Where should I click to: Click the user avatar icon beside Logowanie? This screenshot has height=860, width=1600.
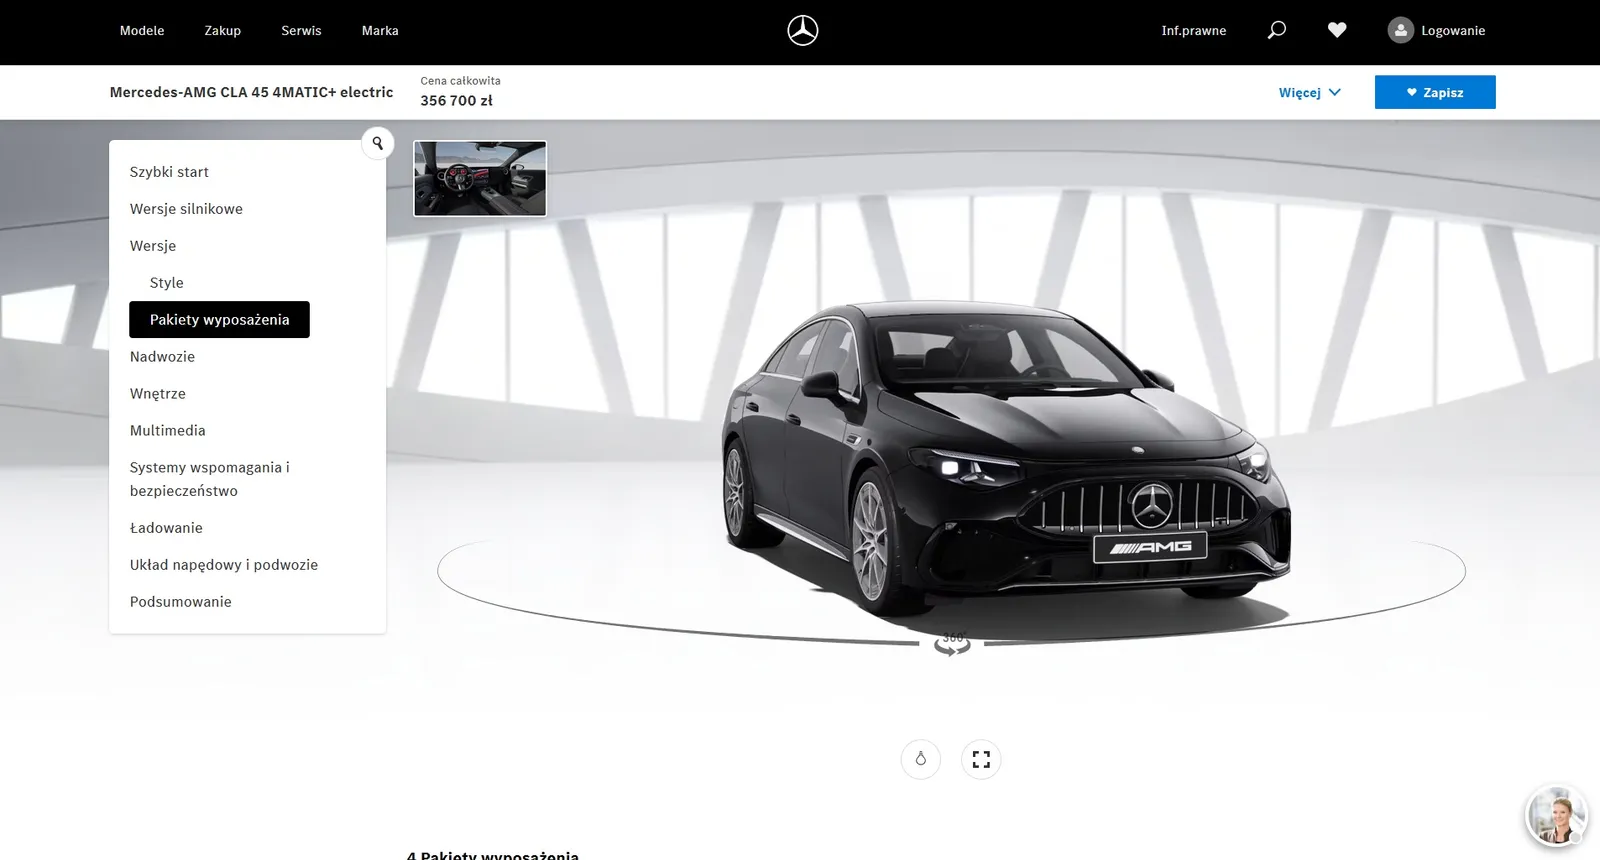[x=1401, y=31]
